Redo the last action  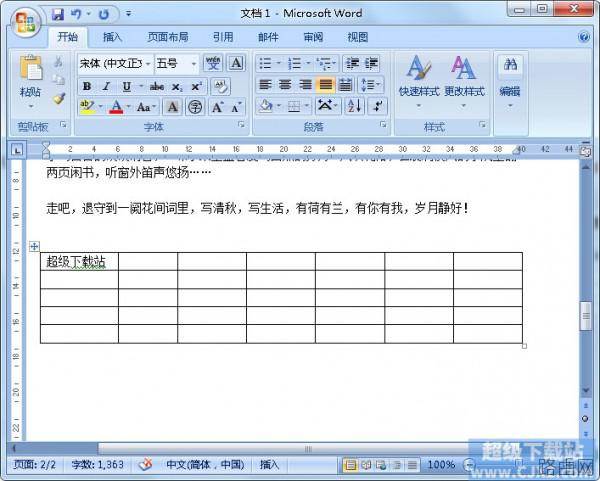click(104, 15)
